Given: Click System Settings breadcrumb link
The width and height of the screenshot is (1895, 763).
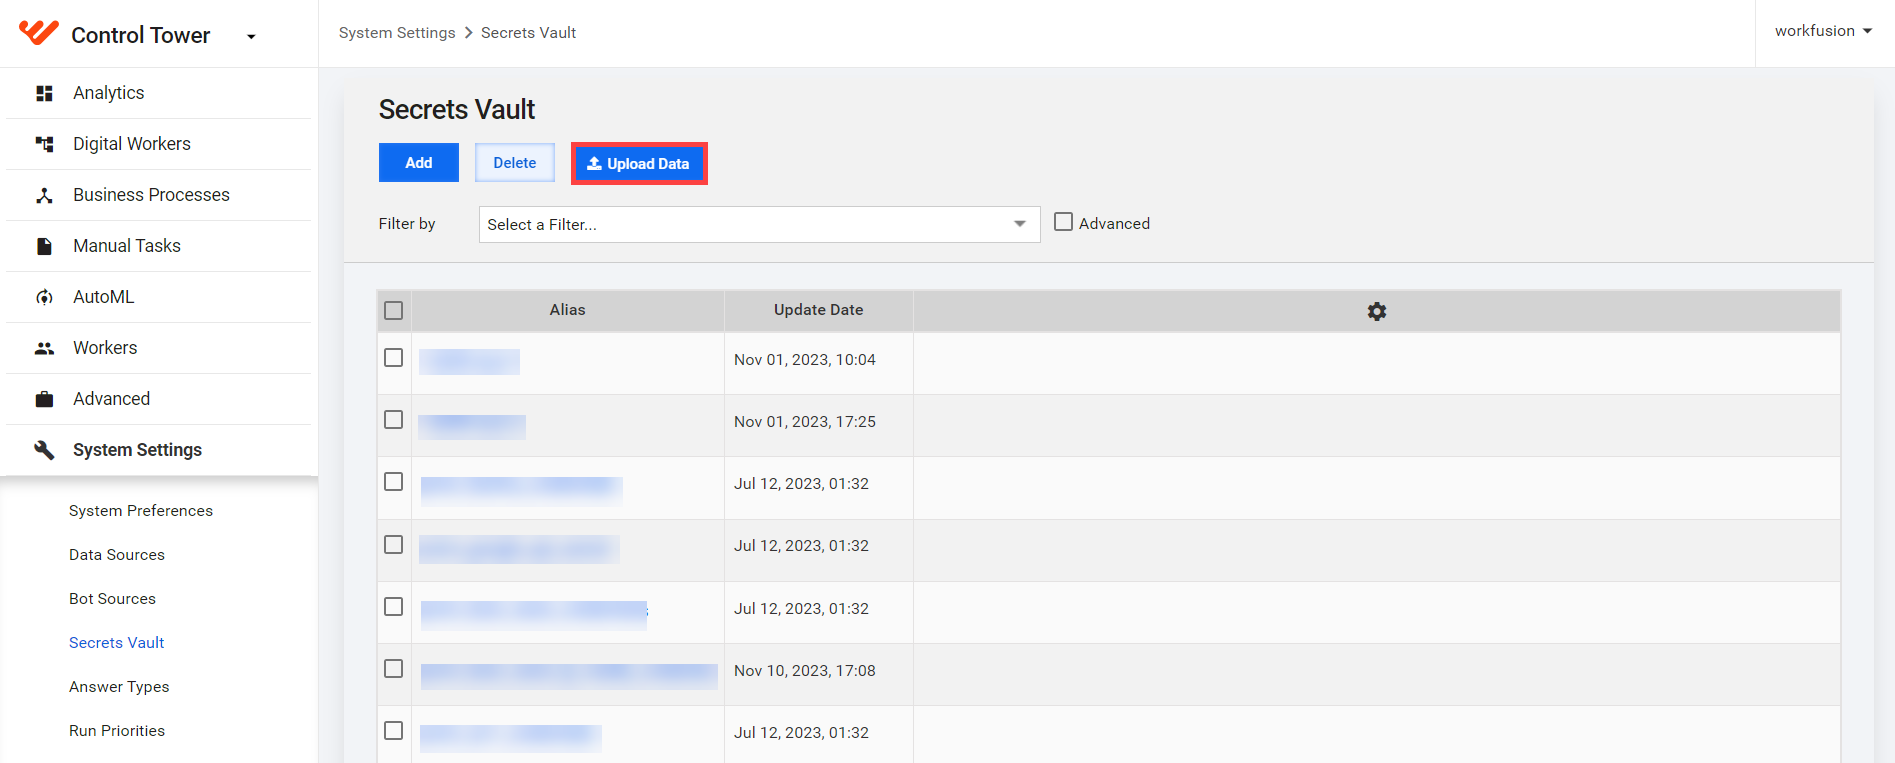Looking at the screenshot, I should [397, 33].
